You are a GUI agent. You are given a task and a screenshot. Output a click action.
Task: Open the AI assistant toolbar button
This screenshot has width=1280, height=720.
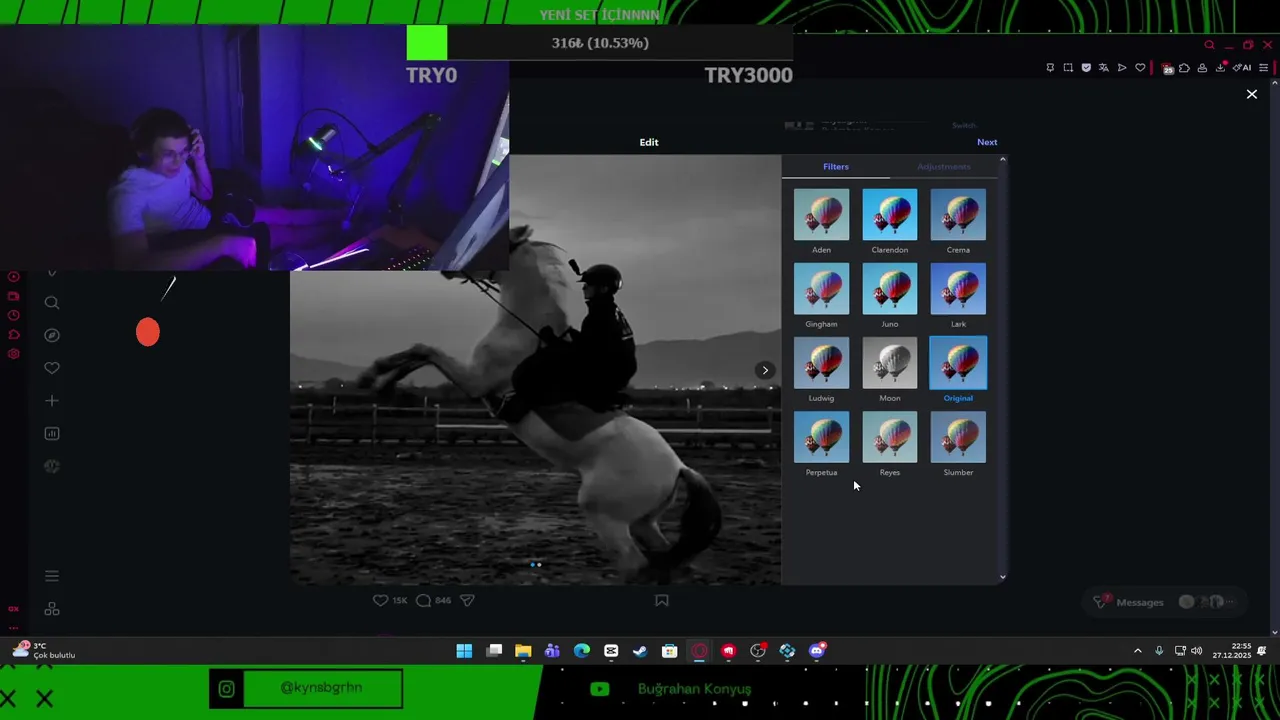point(1243,68)
